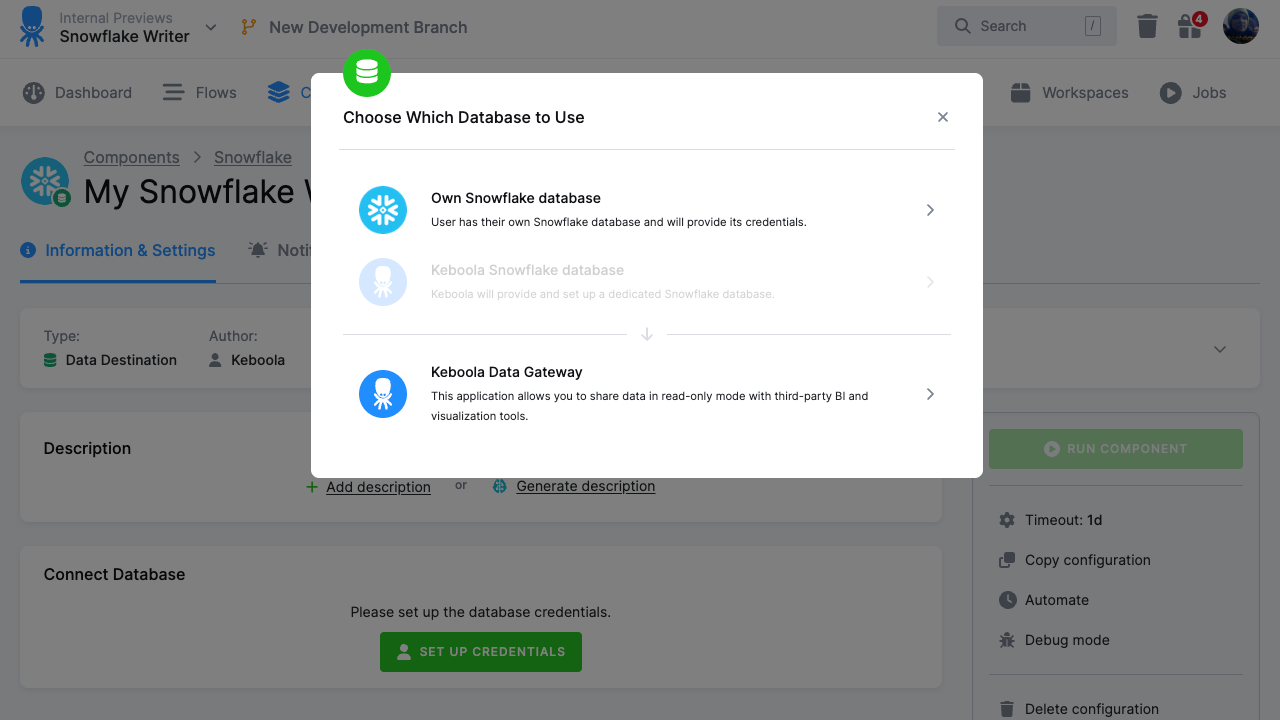
Task: Select the Copy configuration icon
Action: (x=1007, y=560)
